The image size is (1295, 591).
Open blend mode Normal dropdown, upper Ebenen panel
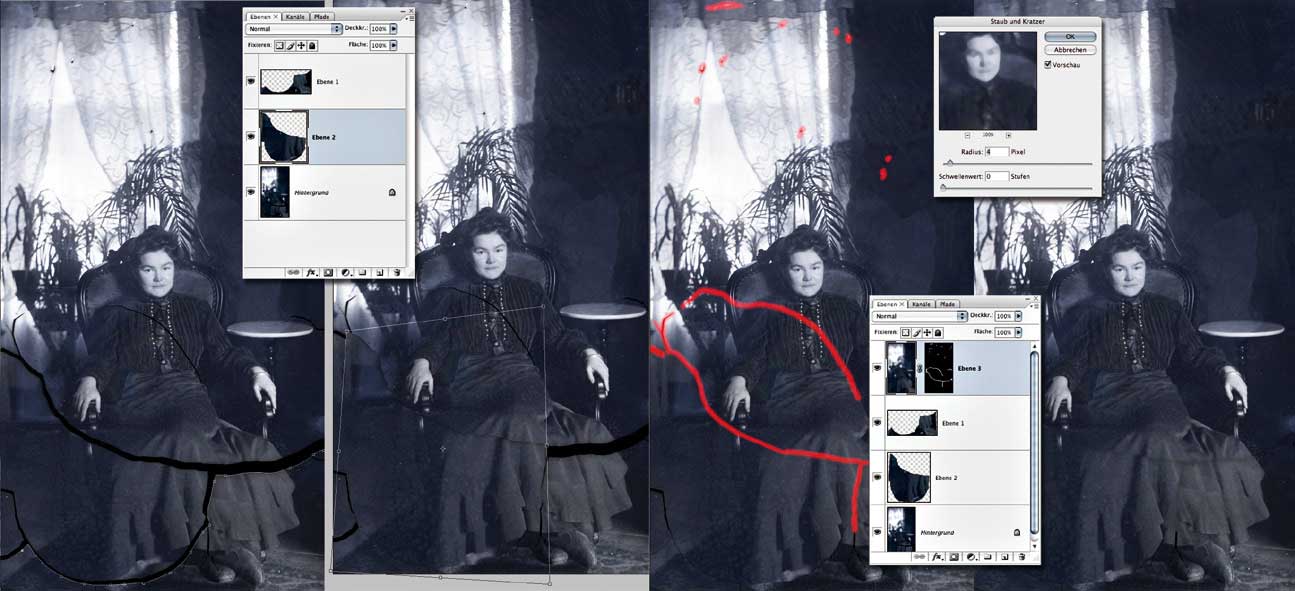(294, 29)
